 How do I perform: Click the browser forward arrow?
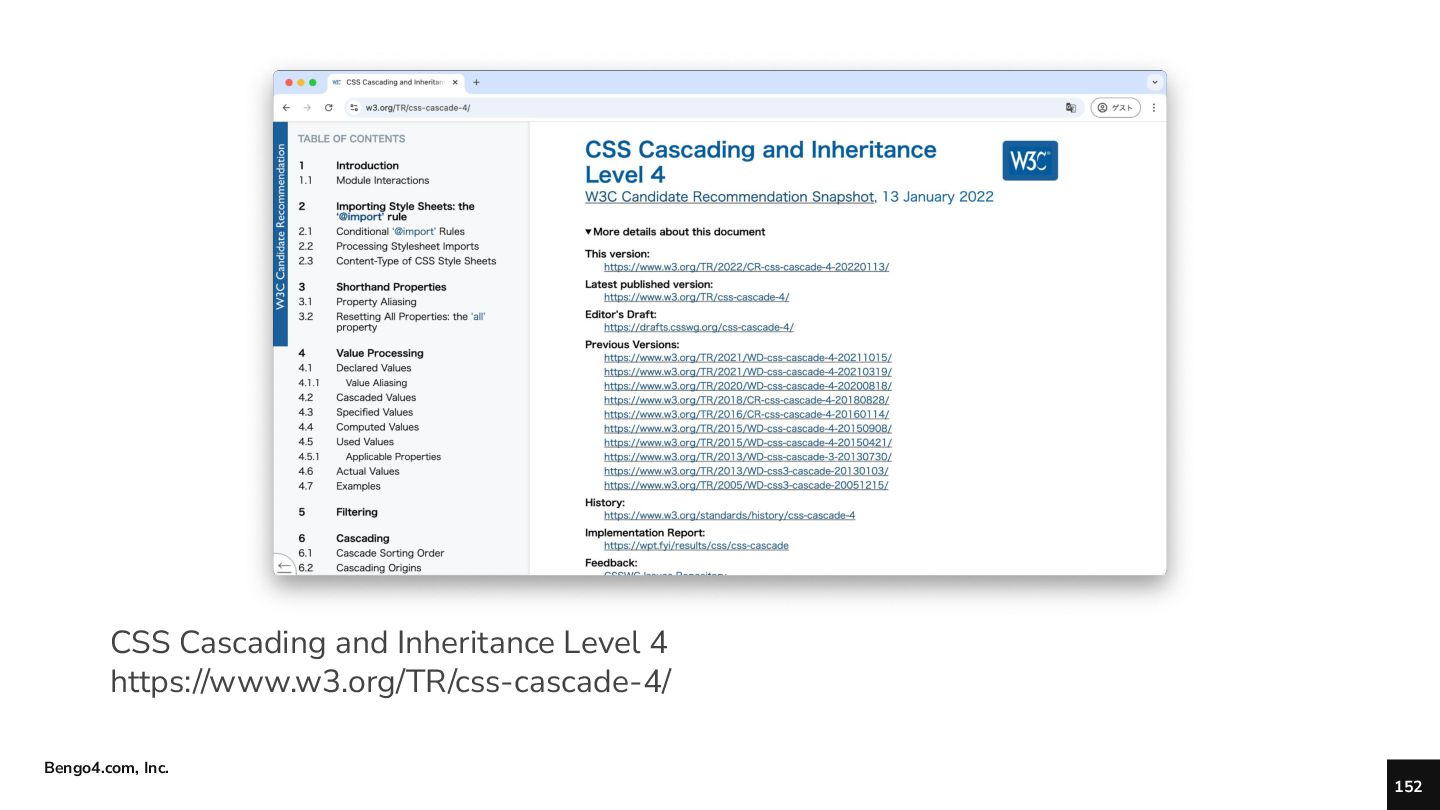tap(307, 108)
